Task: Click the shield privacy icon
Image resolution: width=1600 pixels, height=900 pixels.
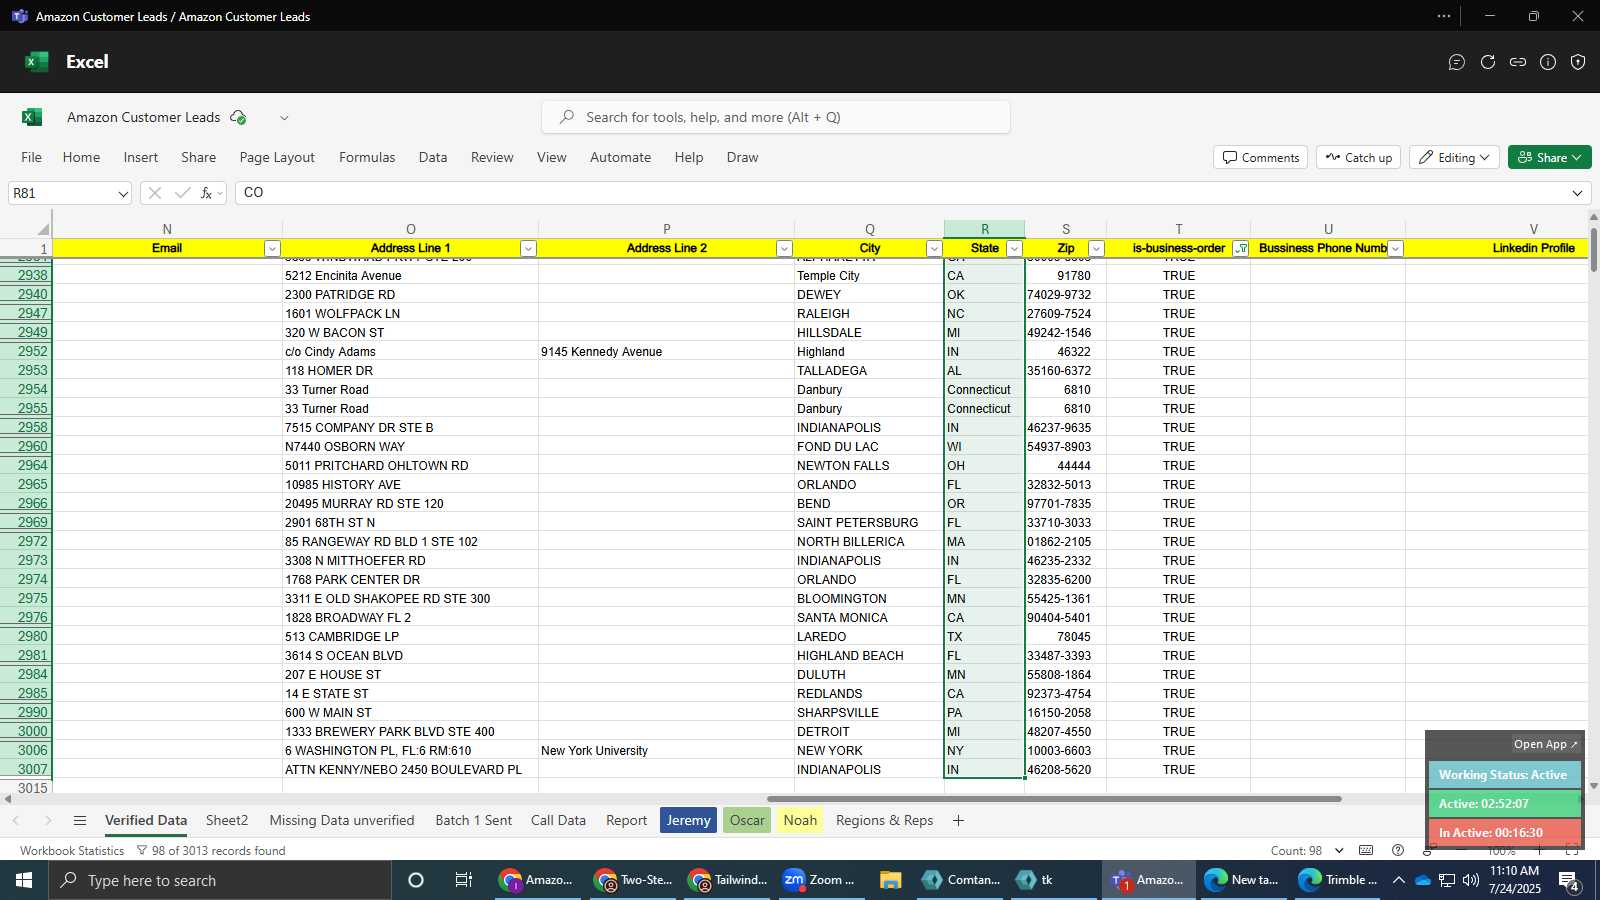Action: click(x=1578, y=62)
